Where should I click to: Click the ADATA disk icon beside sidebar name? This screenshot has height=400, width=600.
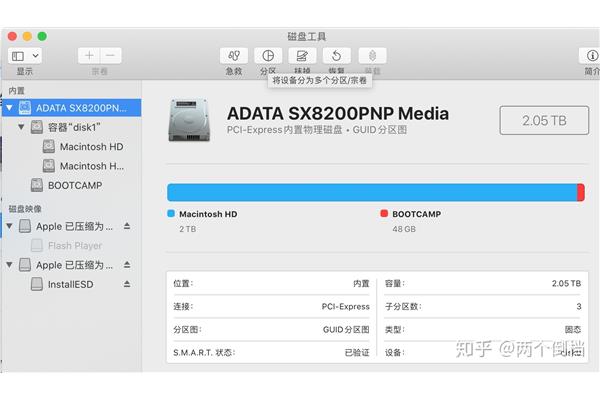tap(25, 108)
